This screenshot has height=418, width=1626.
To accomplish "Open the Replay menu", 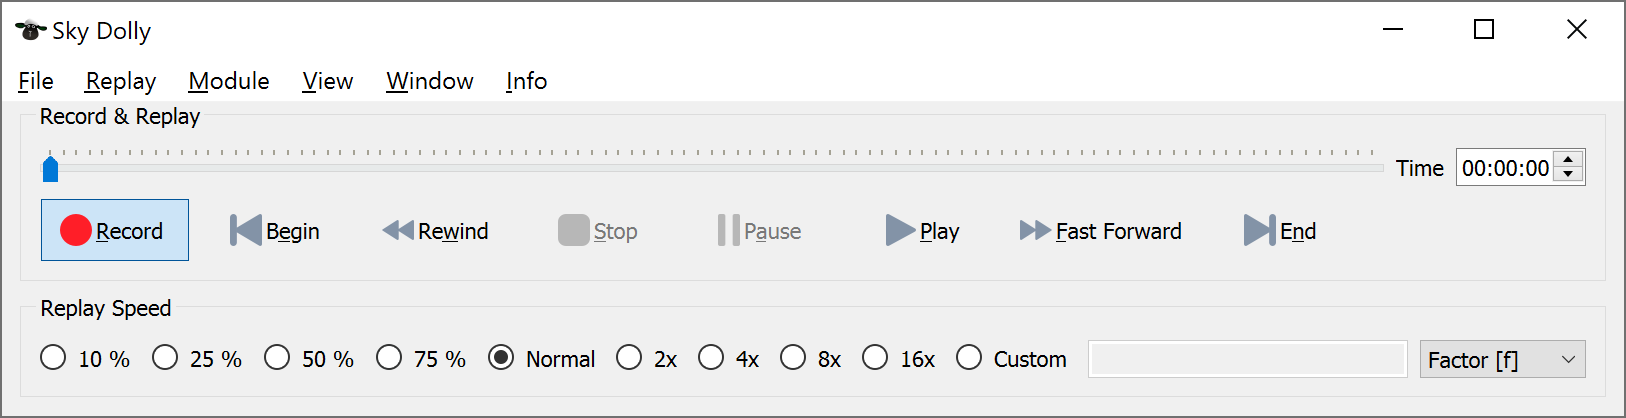I will tap(121, 81).
